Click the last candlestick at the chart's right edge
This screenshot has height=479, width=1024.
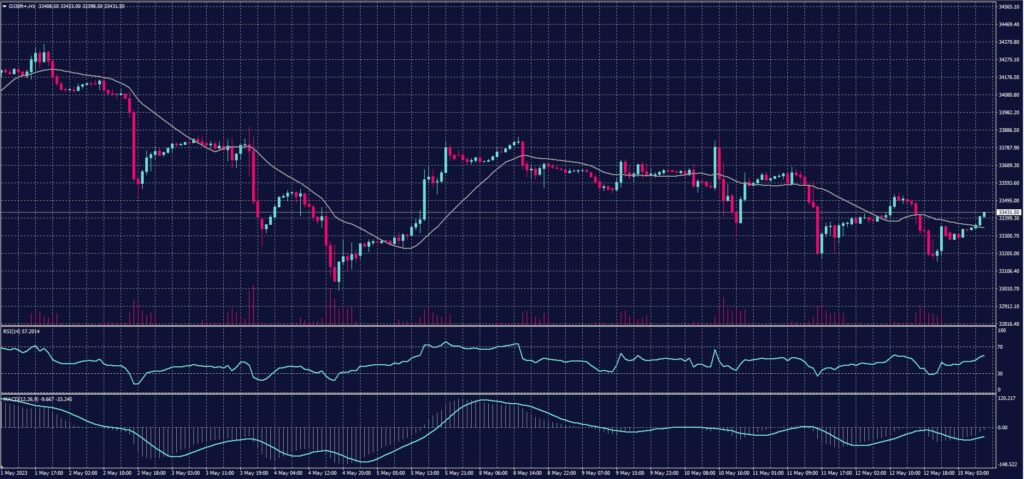[984, 214]
